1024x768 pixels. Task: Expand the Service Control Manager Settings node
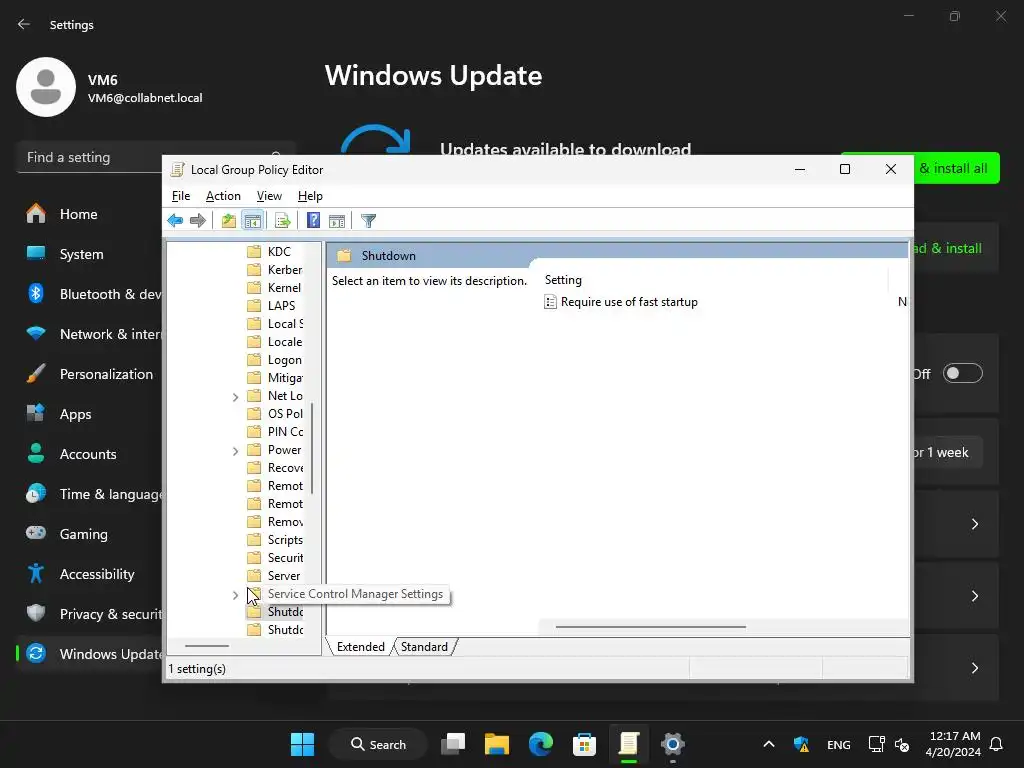tap(236, 595)
